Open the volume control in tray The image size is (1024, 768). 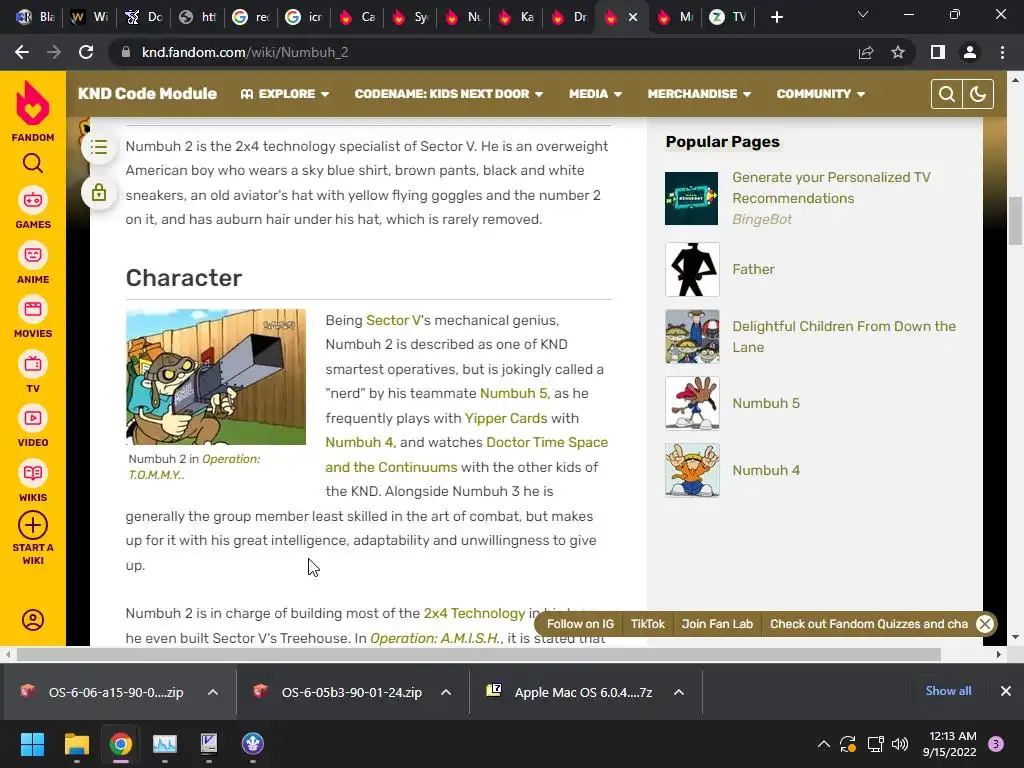tap(900, 743)
